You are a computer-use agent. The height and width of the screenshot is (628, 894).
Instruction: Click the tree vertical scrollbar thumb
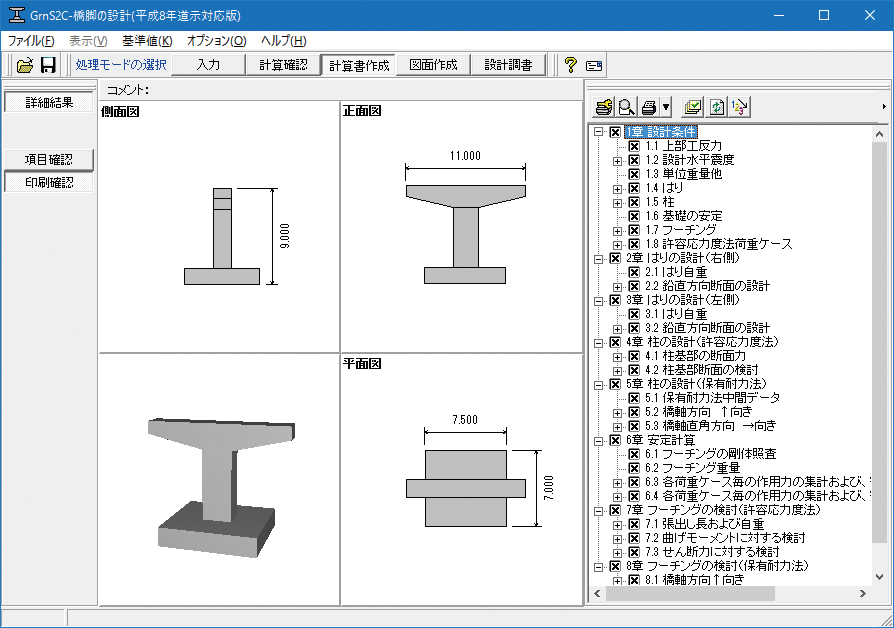(x=879, y=342)
